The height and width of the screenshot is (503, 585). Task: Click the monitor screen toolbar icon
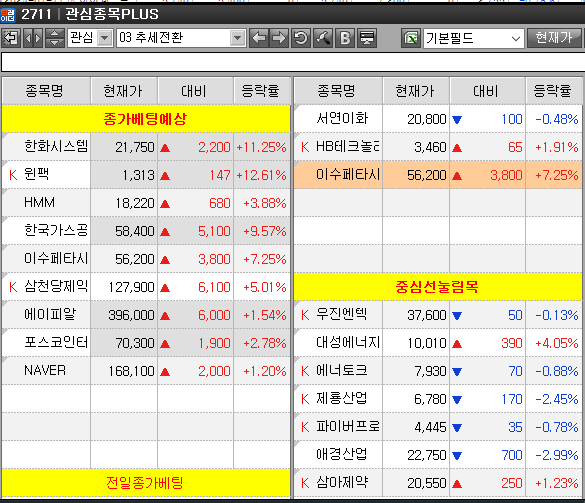click(x=367, y=38)
